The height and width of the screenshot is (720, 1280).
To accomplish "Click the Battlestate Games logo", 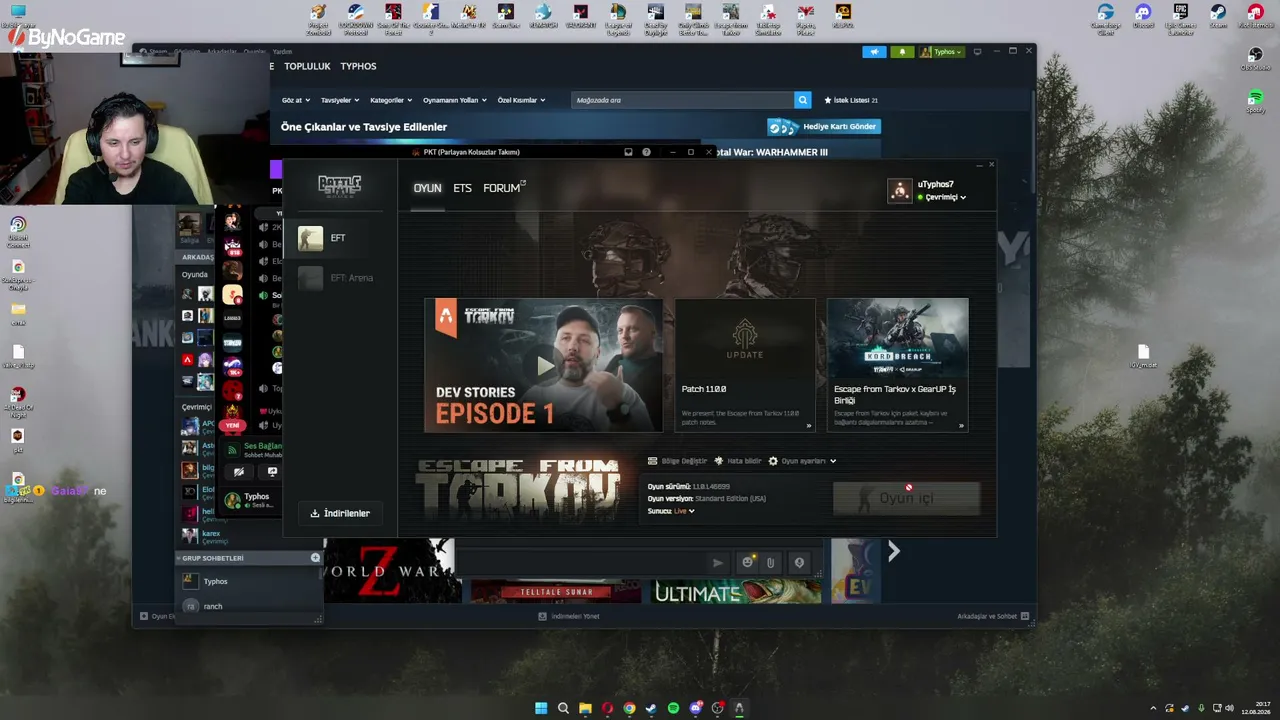I will [340, 185].
